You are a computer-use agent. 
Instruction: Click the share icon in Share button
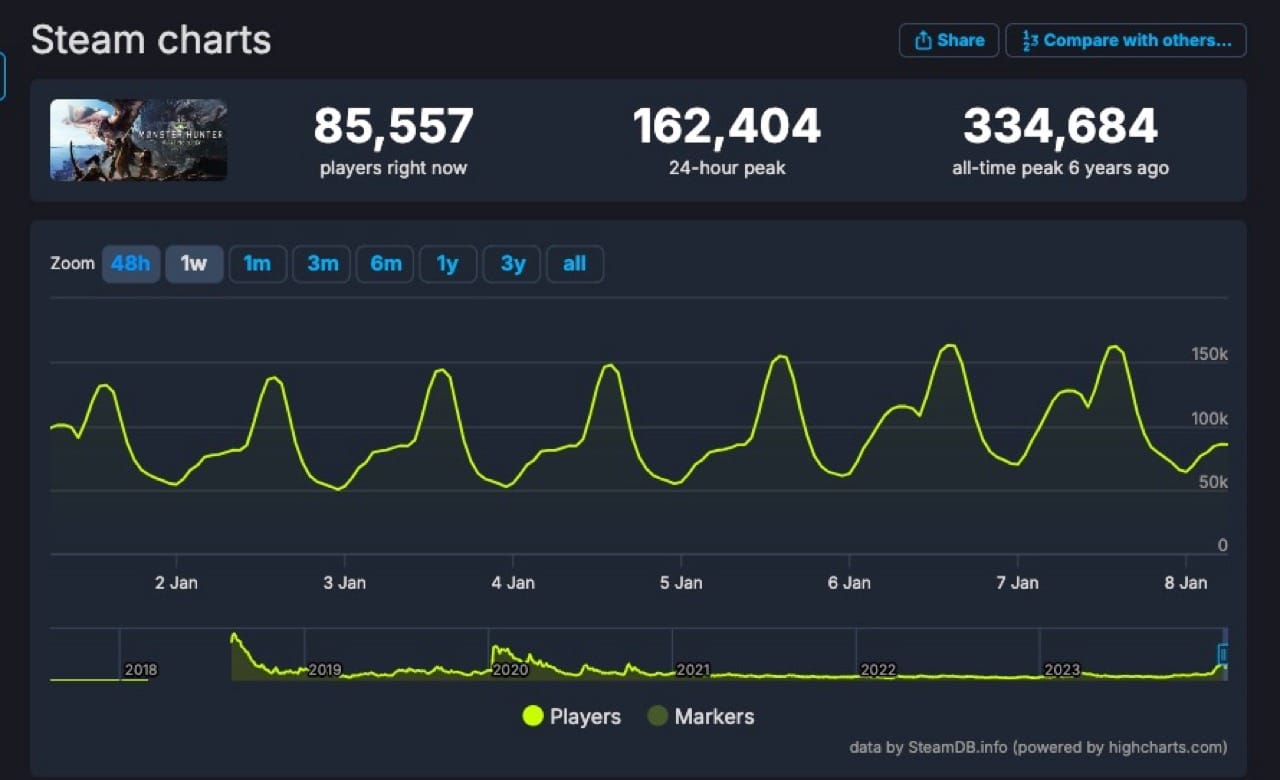click(x=923, y=40)
